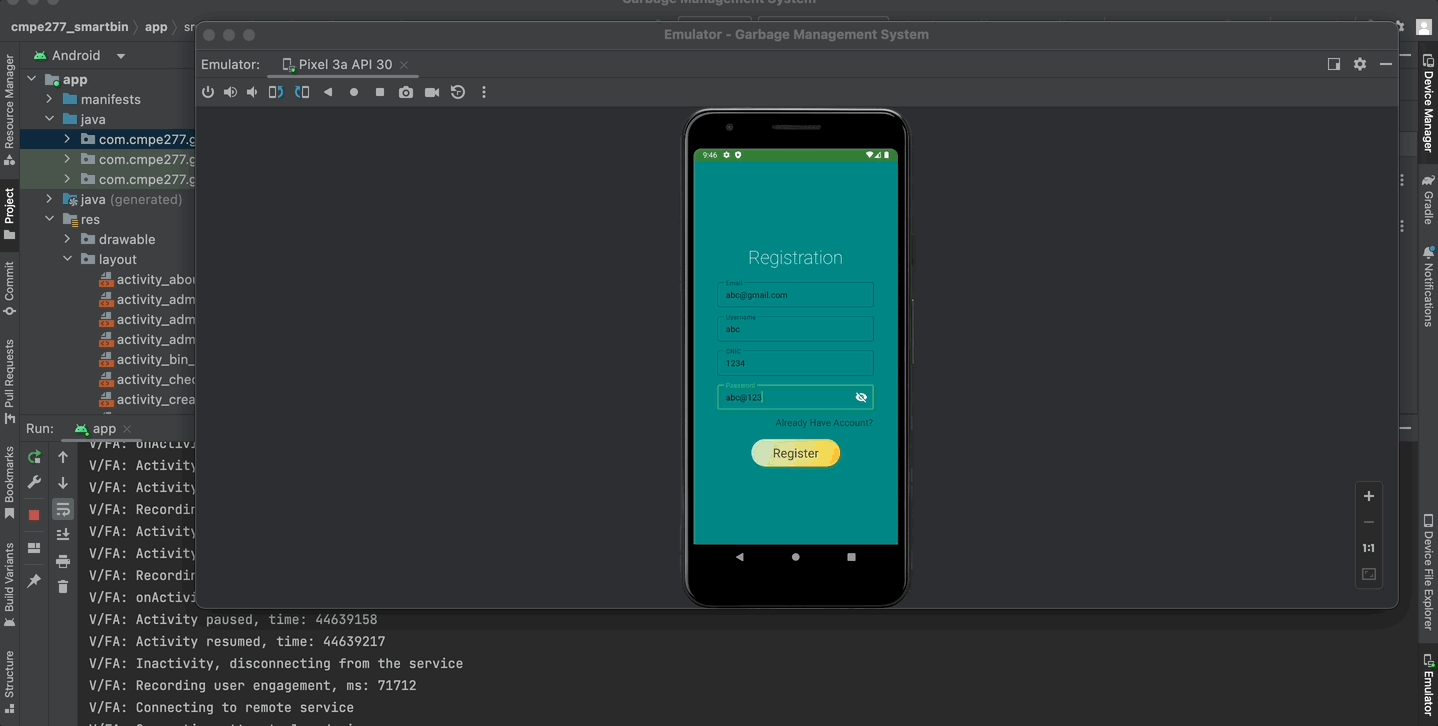Toggle emulator window display mode icon
Viewport: 1438px width, 726px height.
pos(1334,64)
